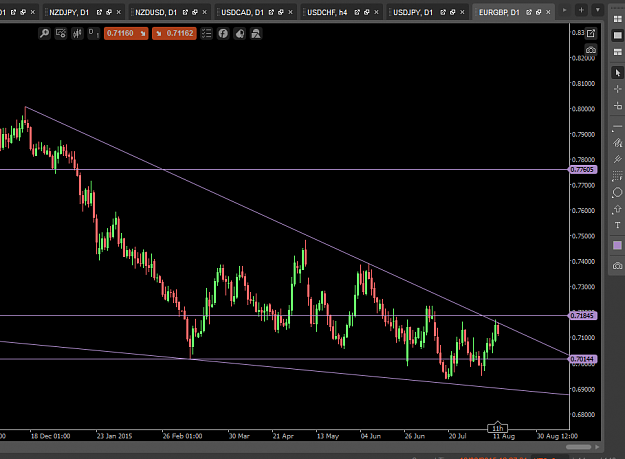625x459 pixels.
Task: Click the Facebook share icon
Action: point(223,33)
